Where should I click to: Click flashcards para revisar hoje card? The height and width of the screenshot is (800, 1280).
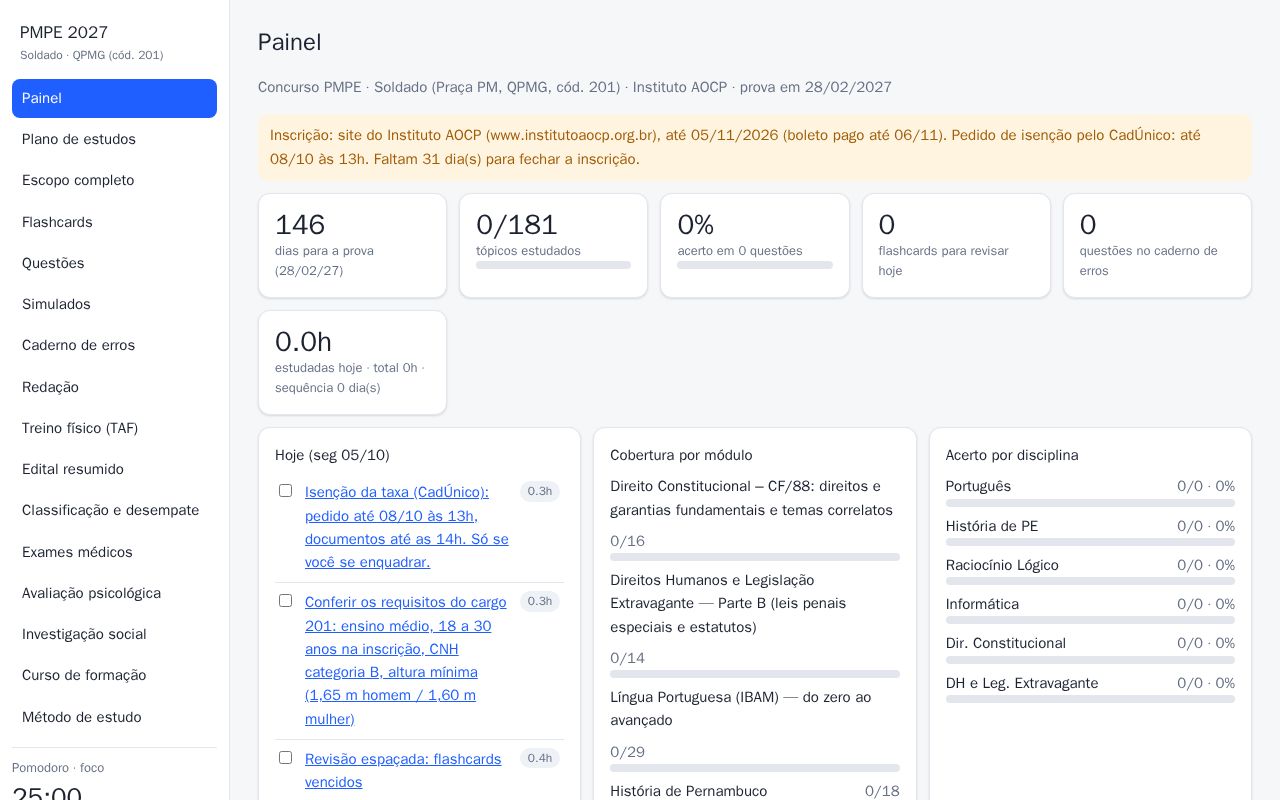click(956, 246)
